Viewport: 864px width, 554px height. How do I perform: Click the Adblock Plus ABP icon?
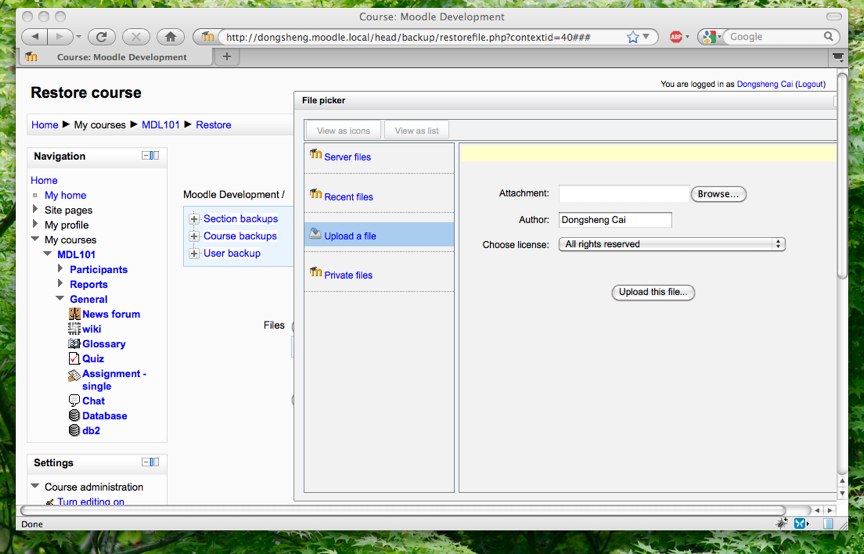(x=676, y=37)
